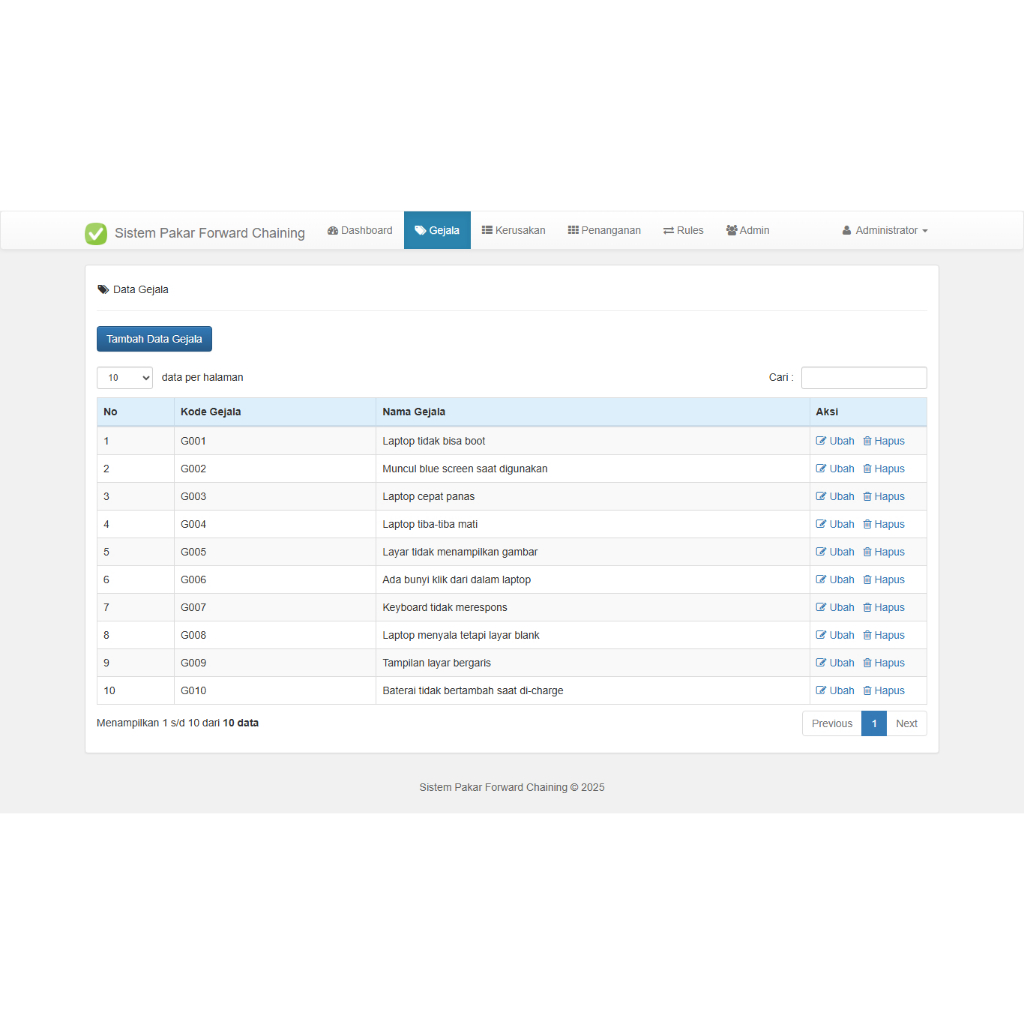1024x1024 pixels.
Task: Go to the Kerusakan page
Action: 513,231
